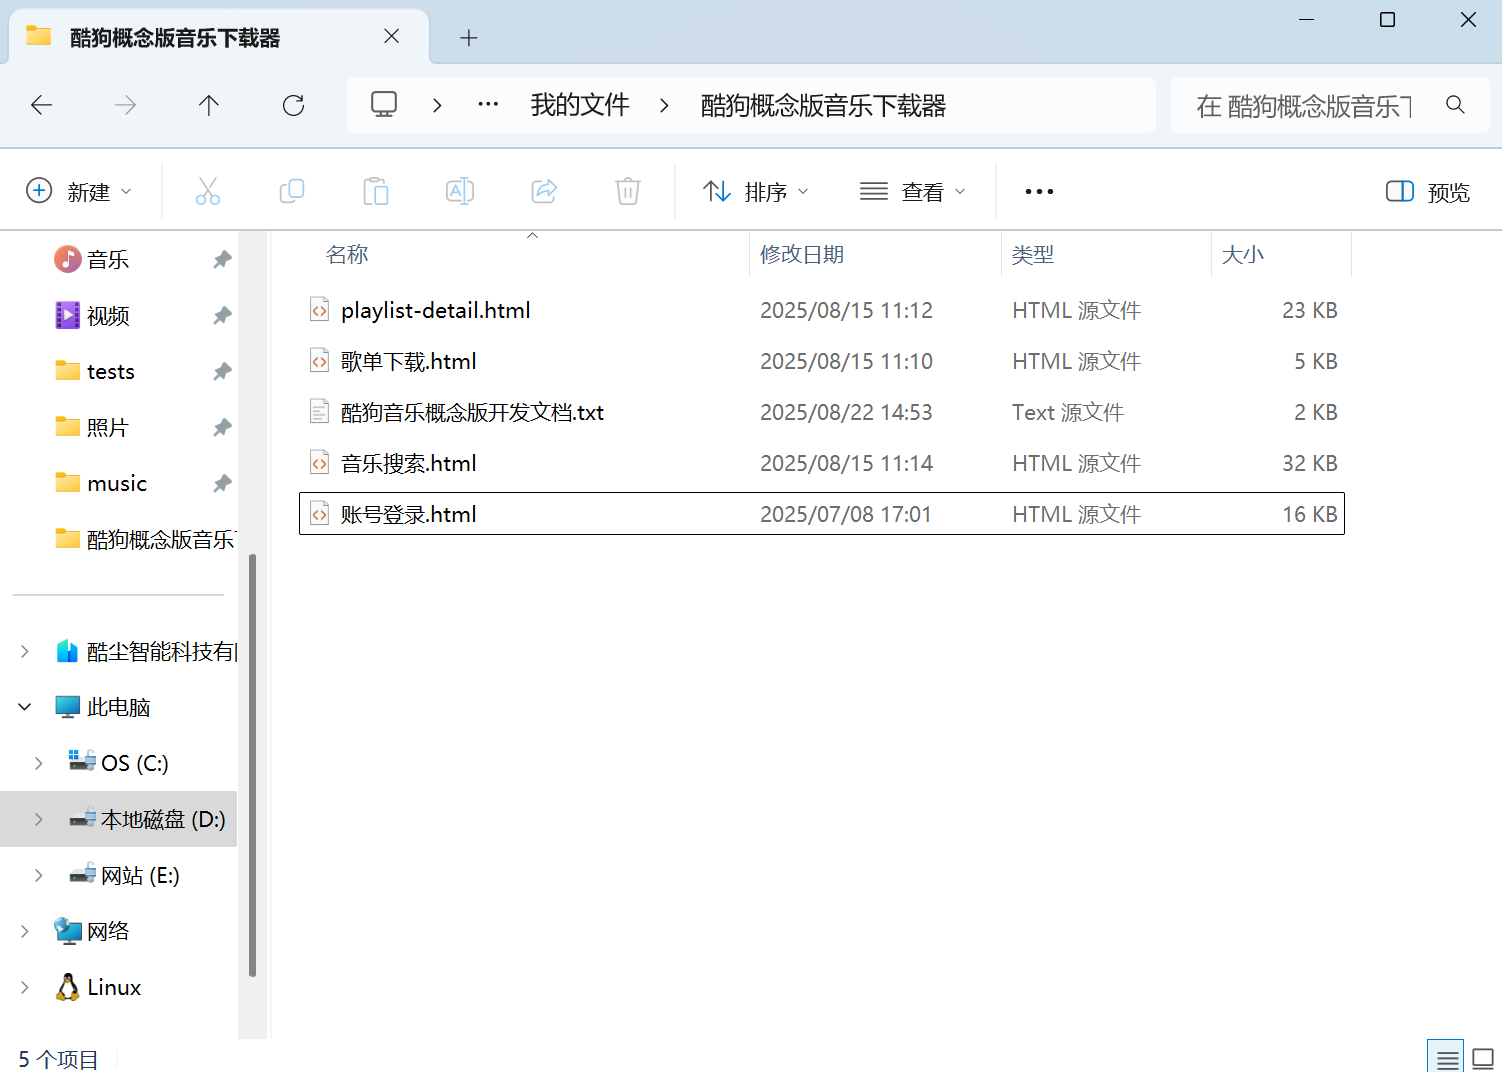Refresh the current folder view
This screenshot has width=1502, height=1072.
pos(293,105)
